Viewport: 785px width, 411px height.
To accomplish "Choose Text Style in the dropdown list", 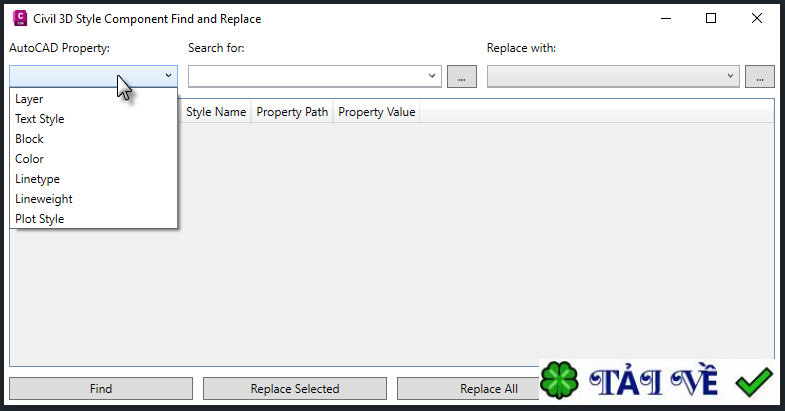I will 40,119.
